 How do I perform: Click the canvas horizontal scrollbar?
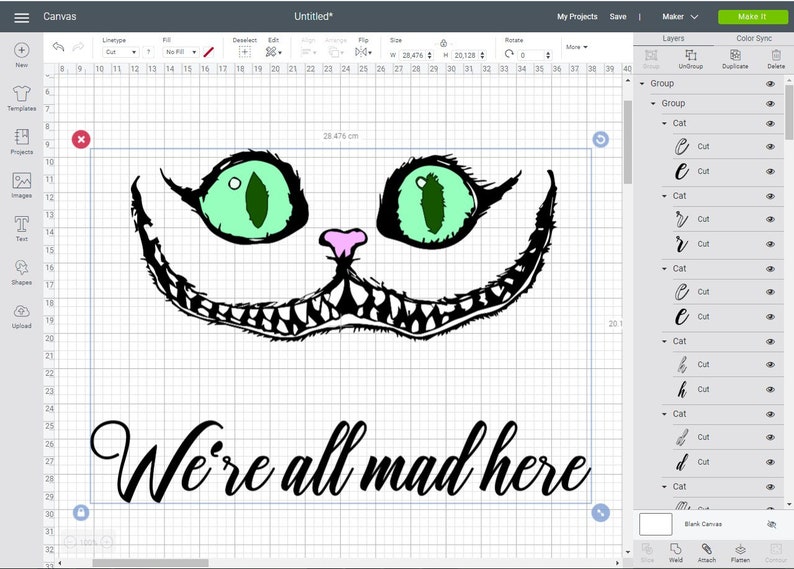point(150,563)
